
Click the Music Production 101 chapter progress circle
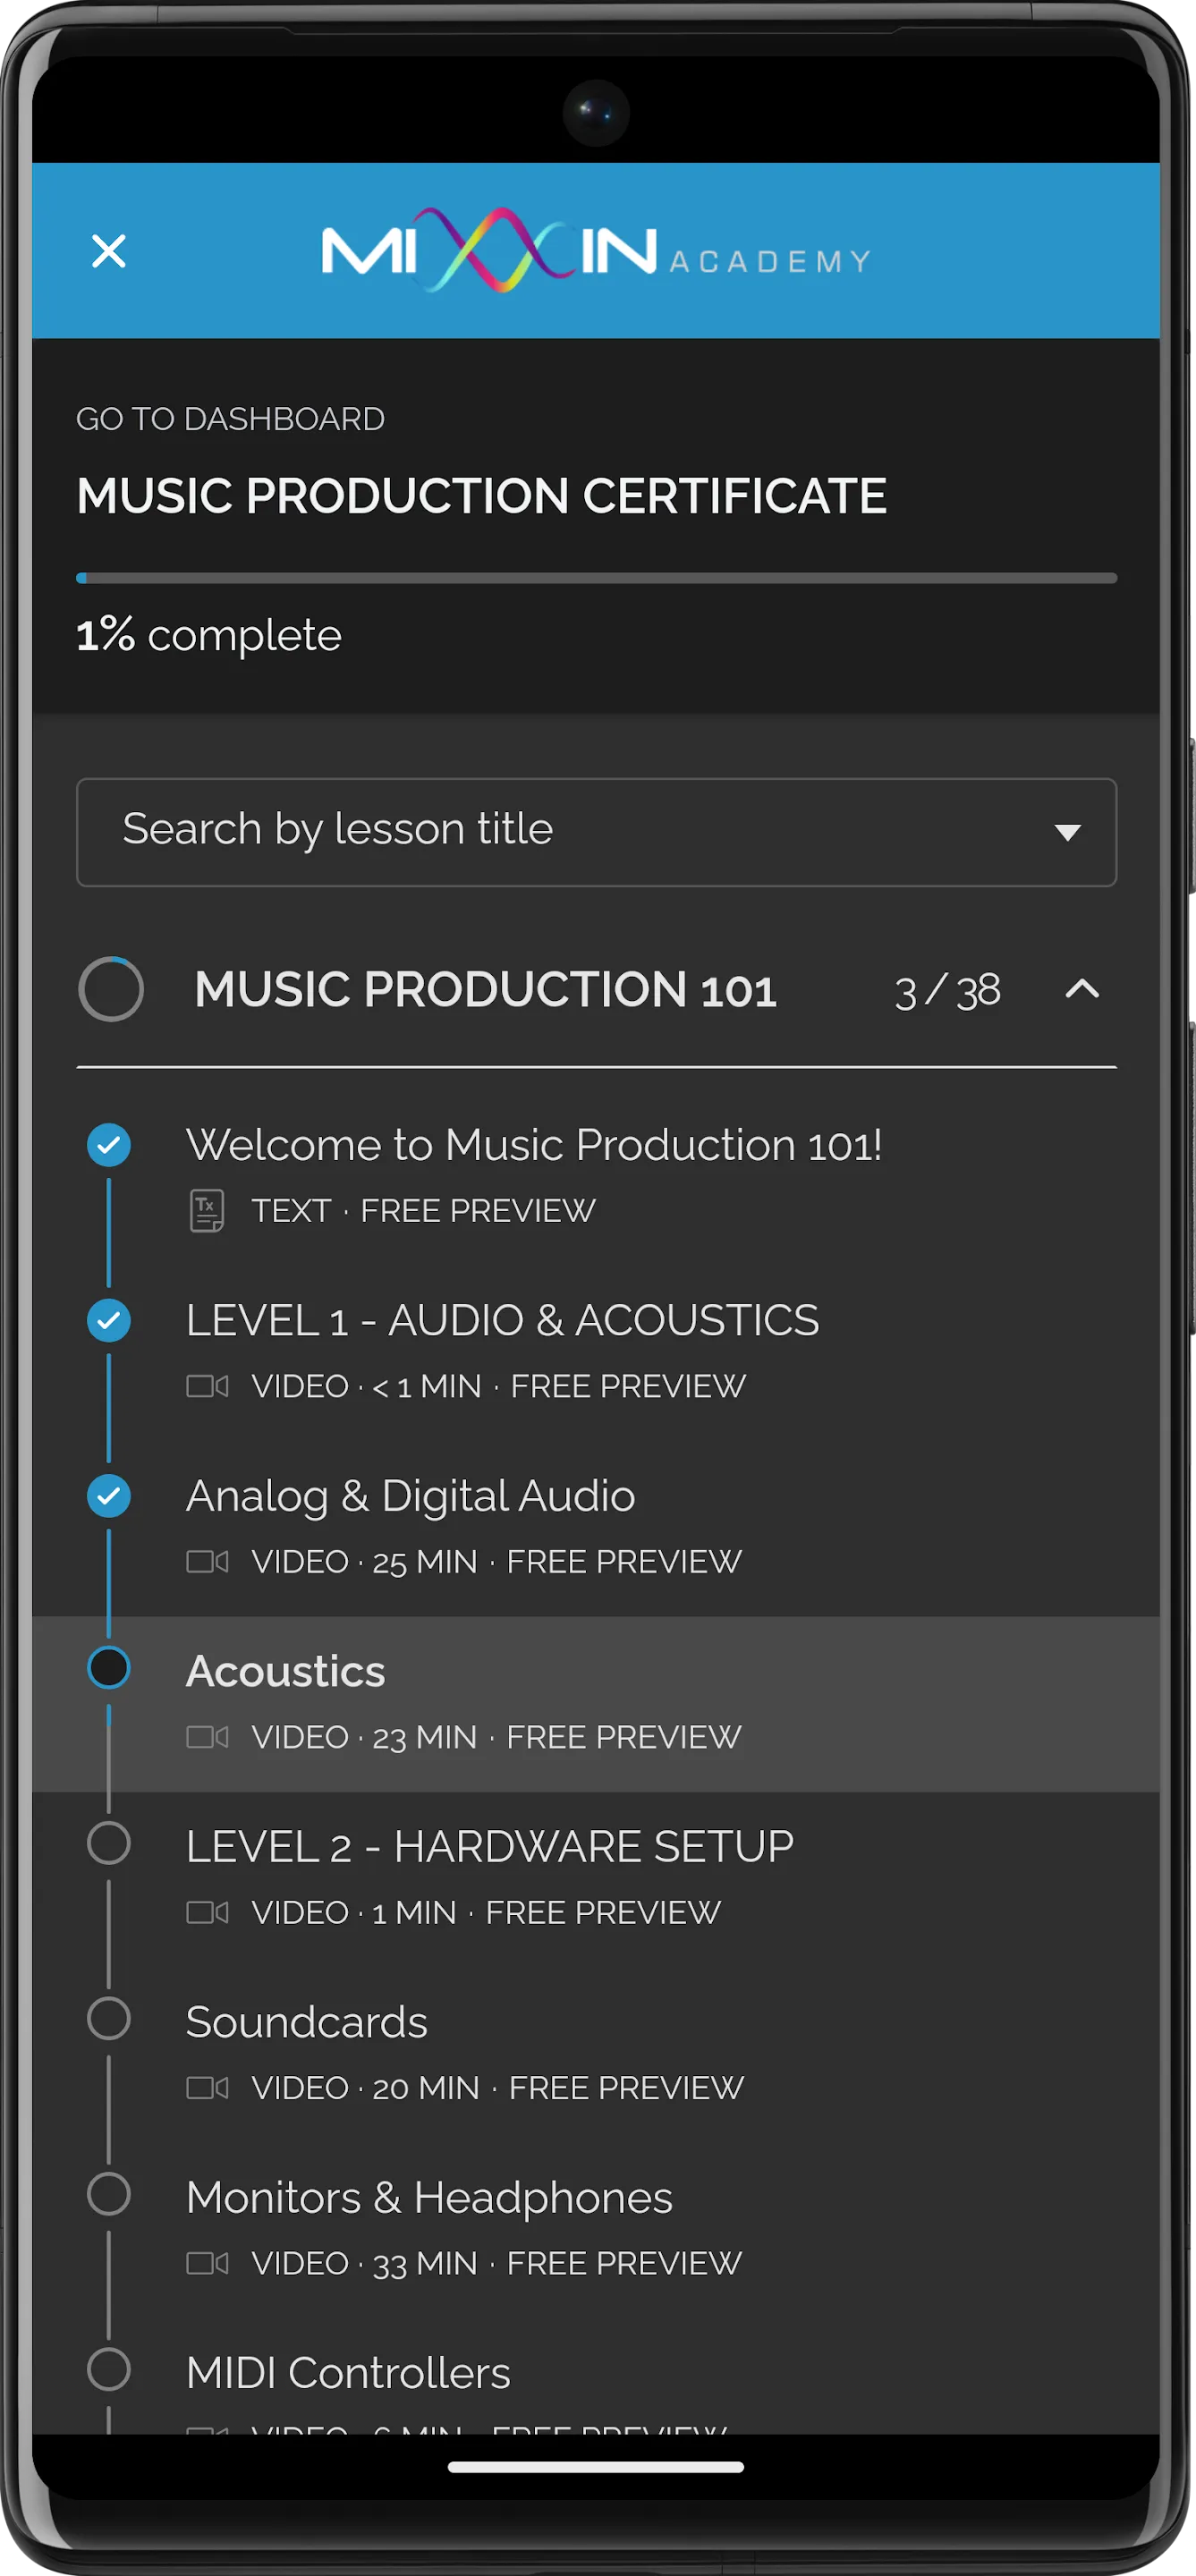point(111,989)
